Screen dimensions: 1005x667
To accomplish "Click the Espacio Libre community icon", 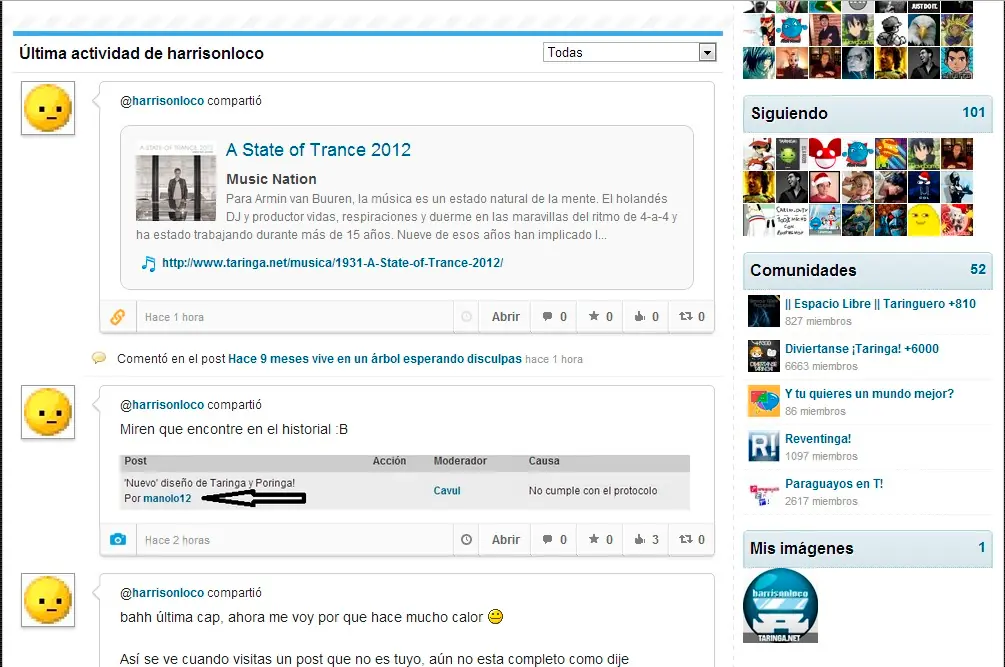I will click(764, 311).
